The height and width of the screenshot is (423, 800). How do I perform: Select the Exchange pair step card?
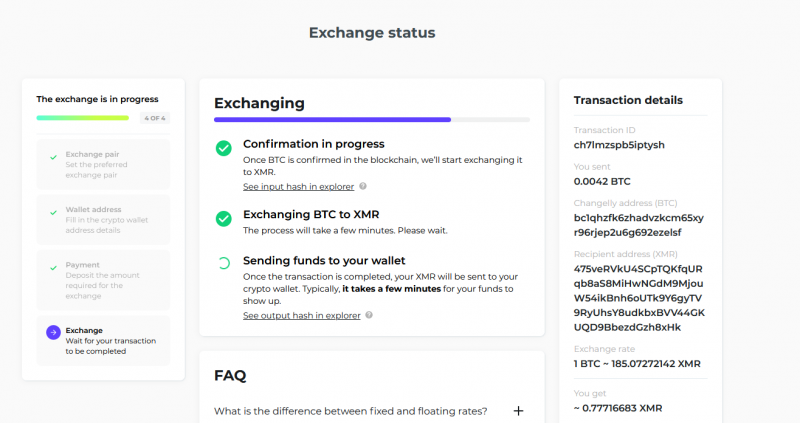pos(103,163)
